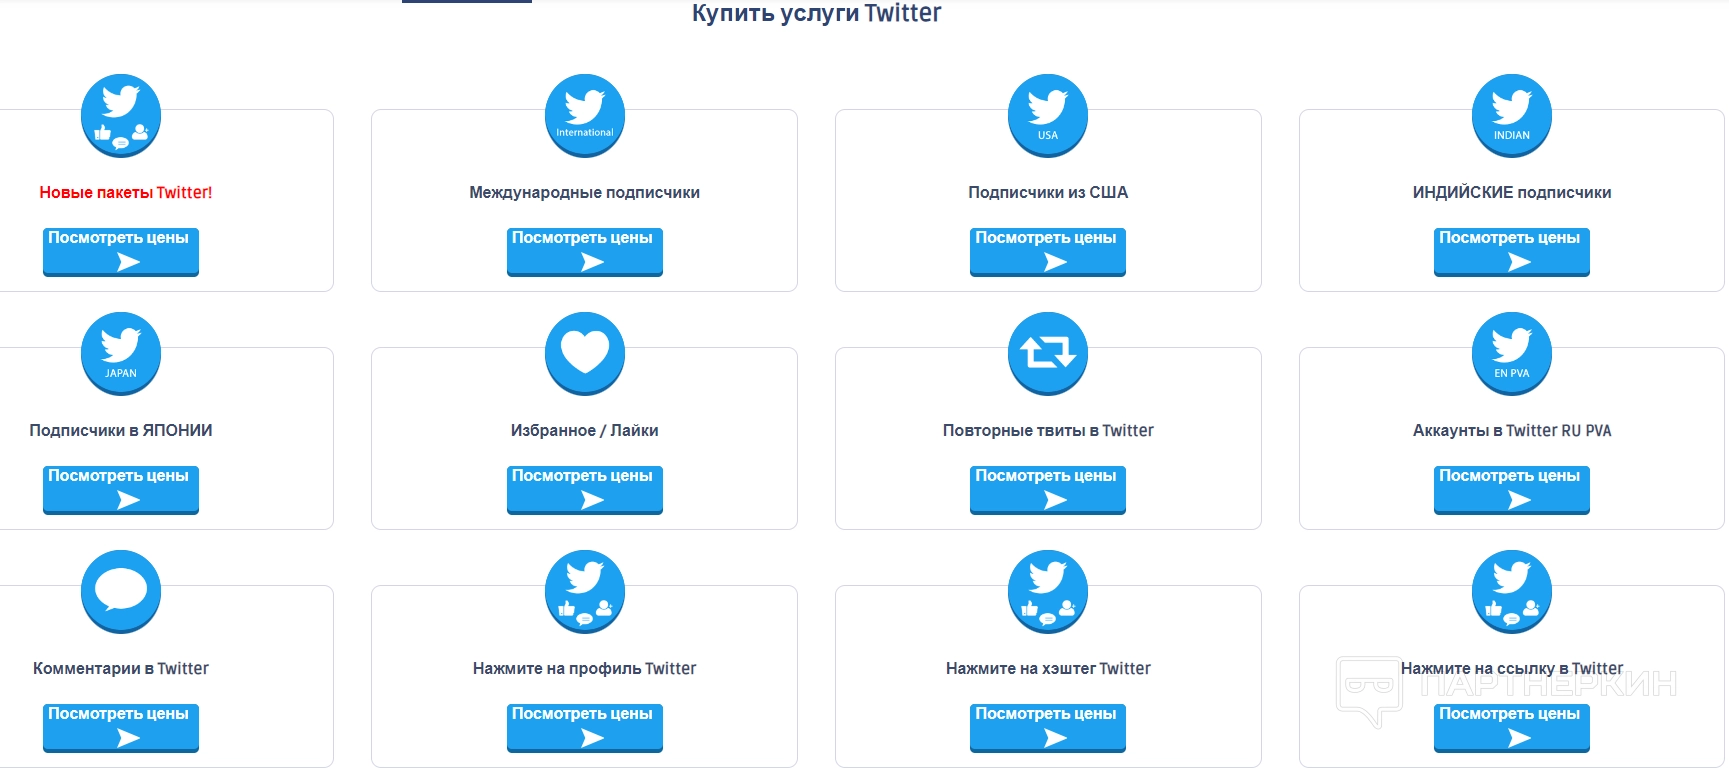The height and width of the screenshot is (782, 1729).
Task: Click the retweet arrows icon
Action: (x=1047, y=353)
